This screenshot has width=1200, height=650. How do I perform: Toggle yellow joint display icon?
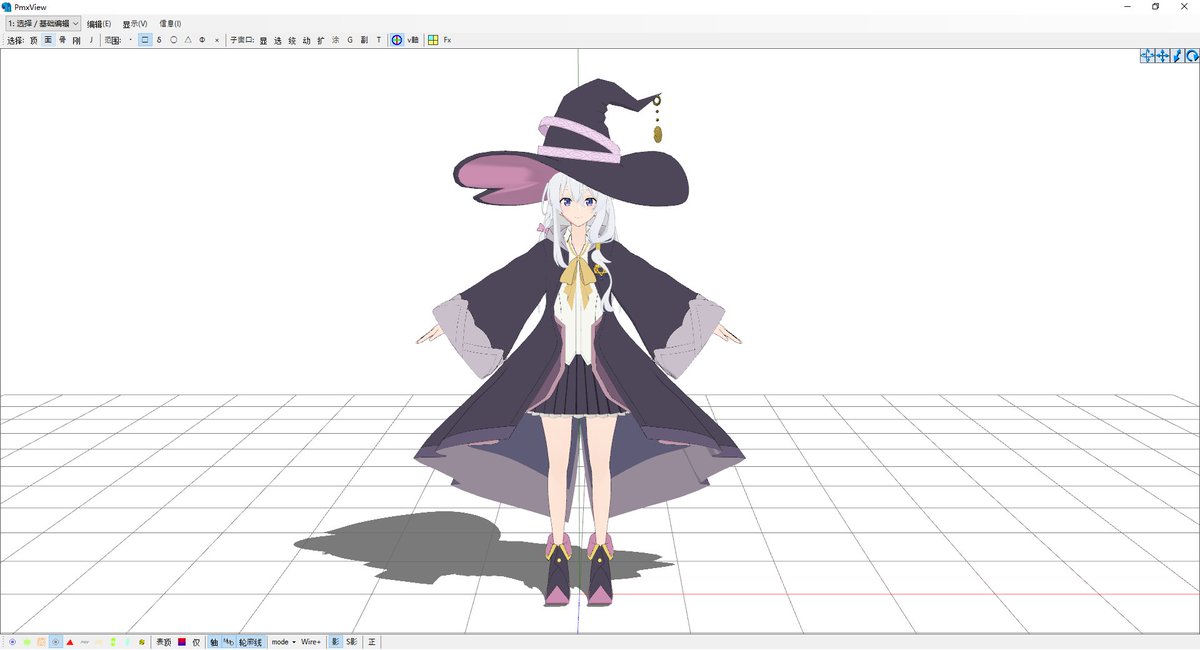142,642
